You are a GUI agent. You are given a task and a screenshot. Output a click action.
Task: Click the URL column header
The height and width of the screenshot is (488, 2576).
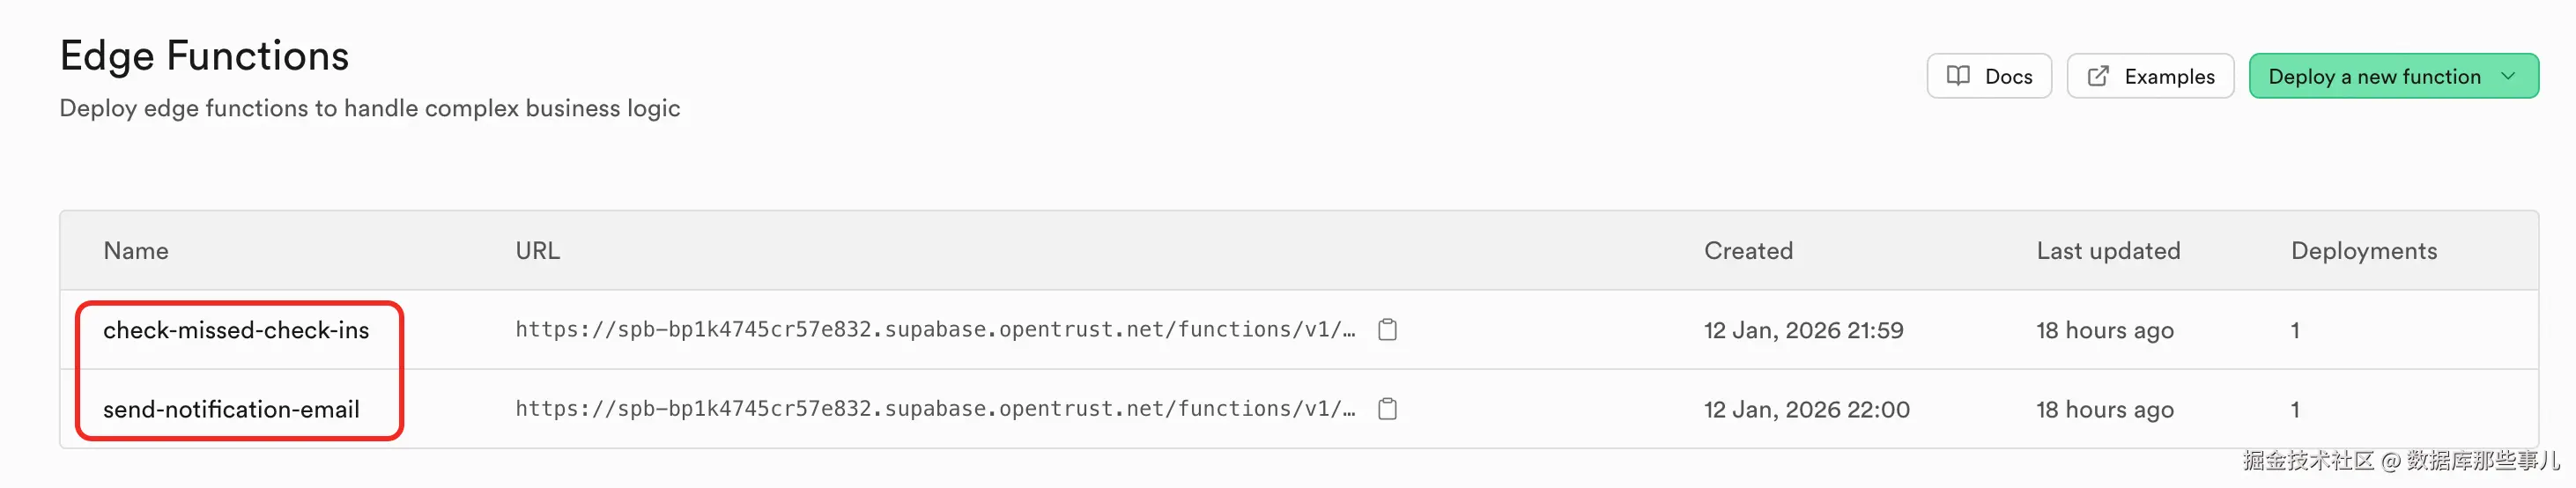537,251
